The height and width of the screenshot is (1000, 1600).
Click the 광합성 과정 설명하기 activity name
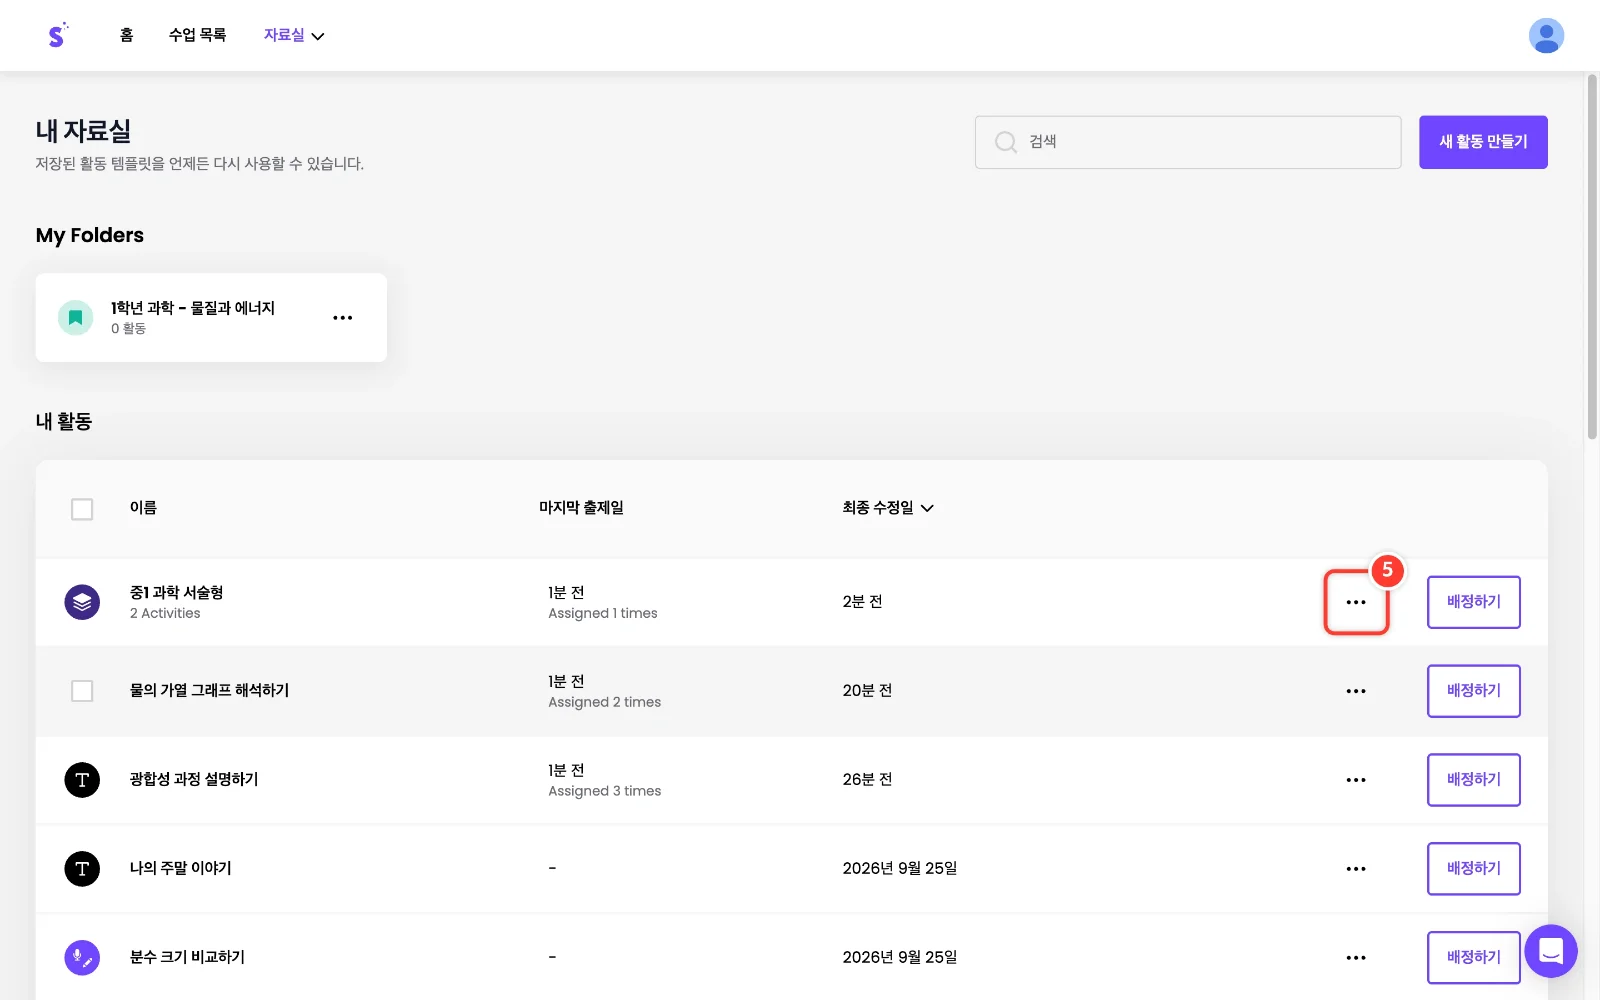point(194,780)
